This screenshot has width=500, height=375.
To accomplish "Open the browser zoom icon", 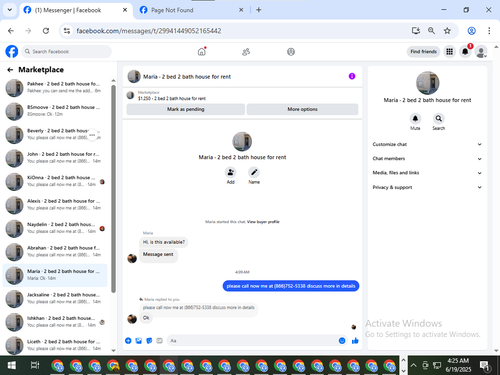I will point(431,31).
